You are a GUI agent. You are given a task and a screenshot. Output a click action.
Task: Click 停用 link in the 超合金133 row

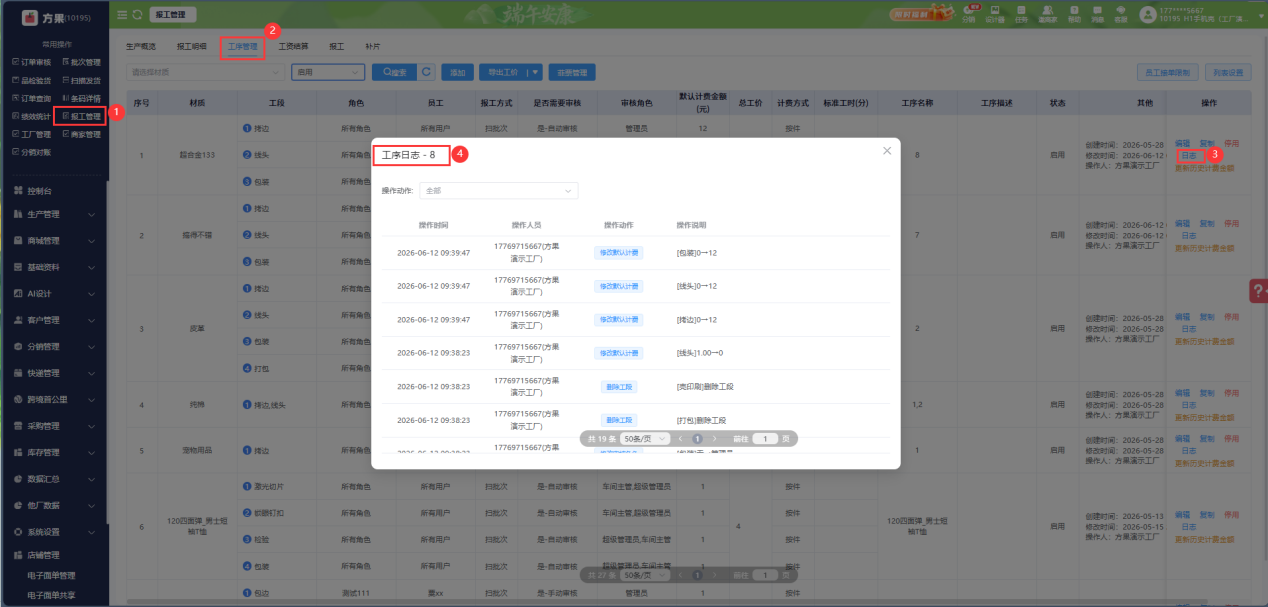coord(1232,143)
